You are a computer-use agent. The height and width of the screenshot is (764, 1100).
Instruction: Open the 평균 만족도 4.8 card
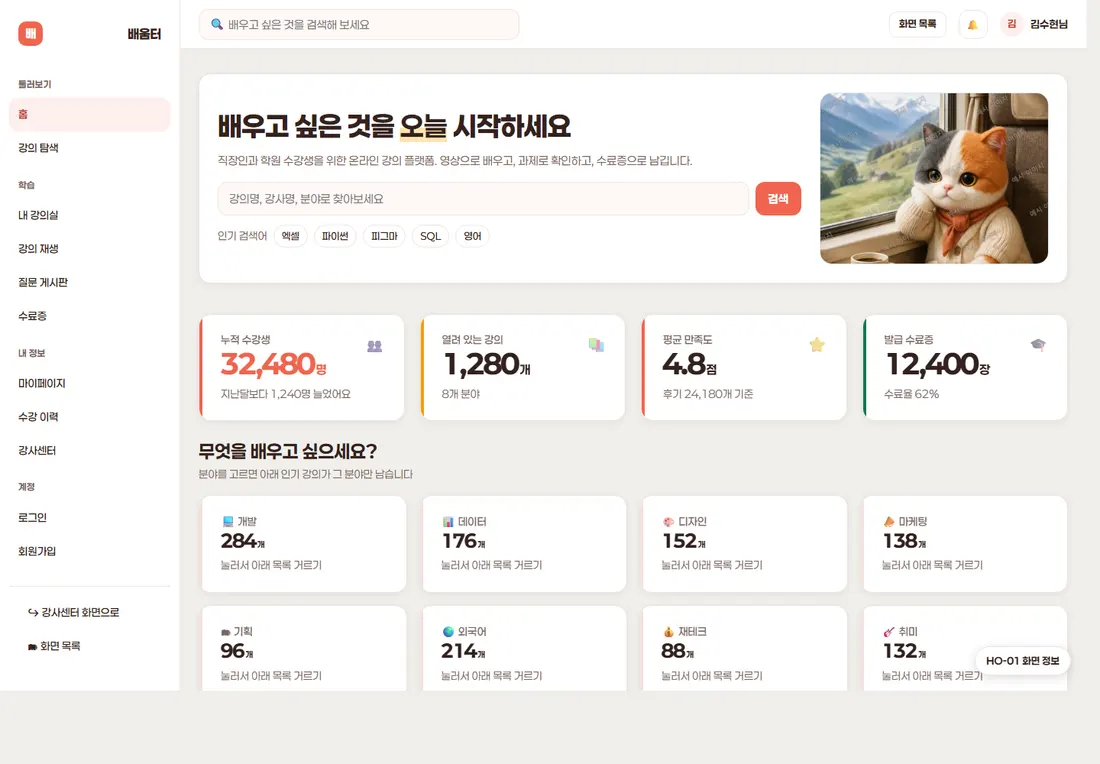744,368
